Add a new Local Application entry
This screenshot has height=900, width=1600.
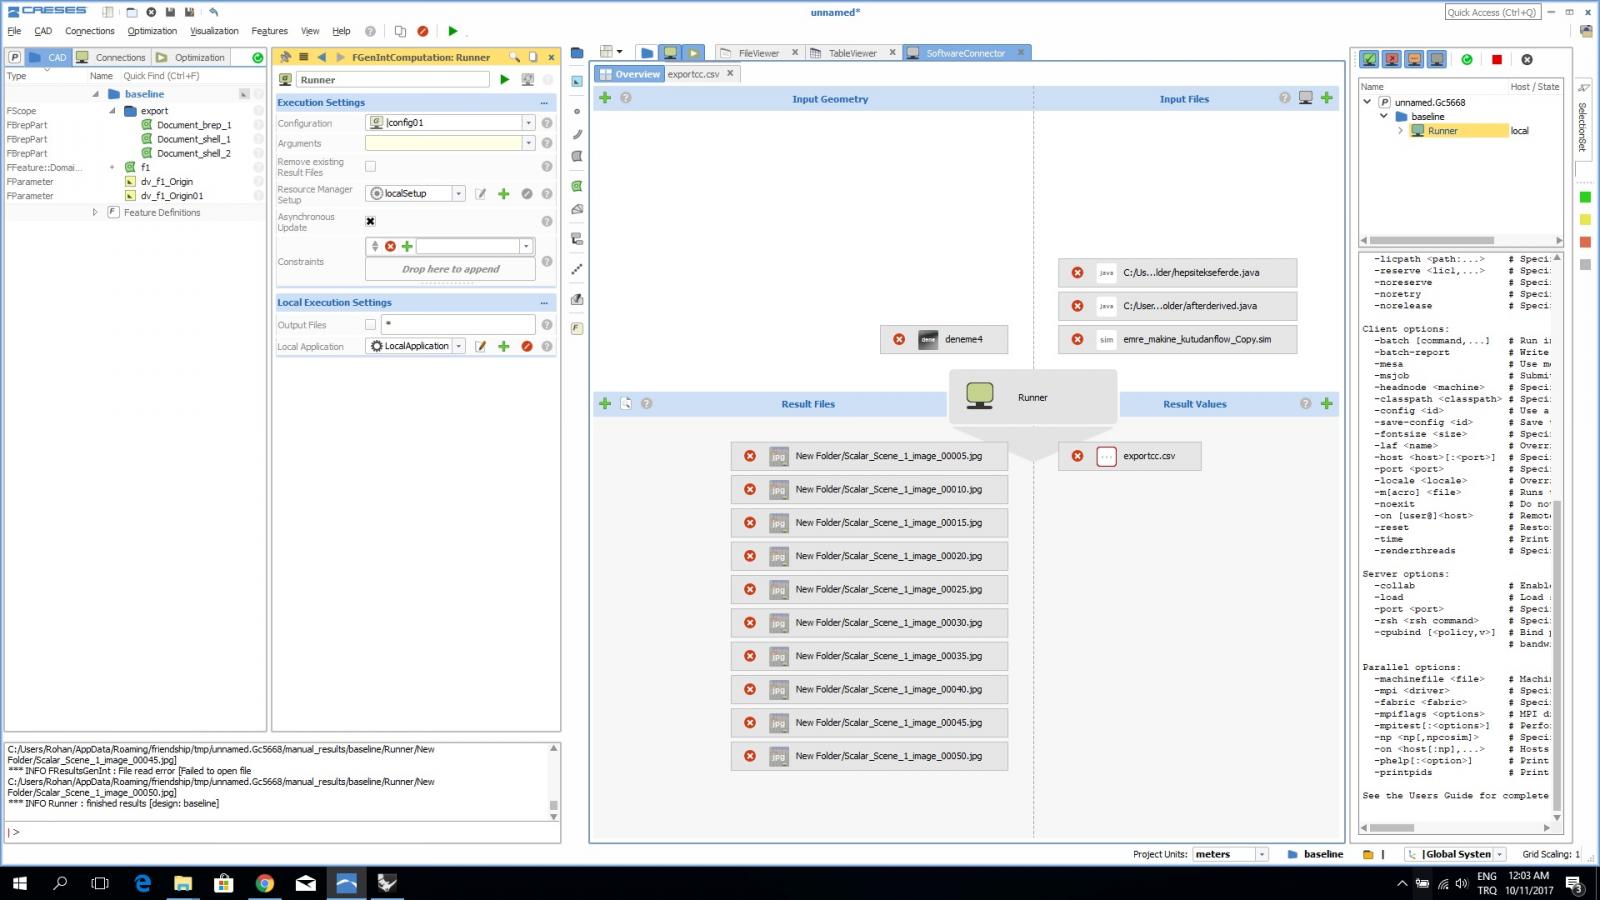(x=503, y=347)
